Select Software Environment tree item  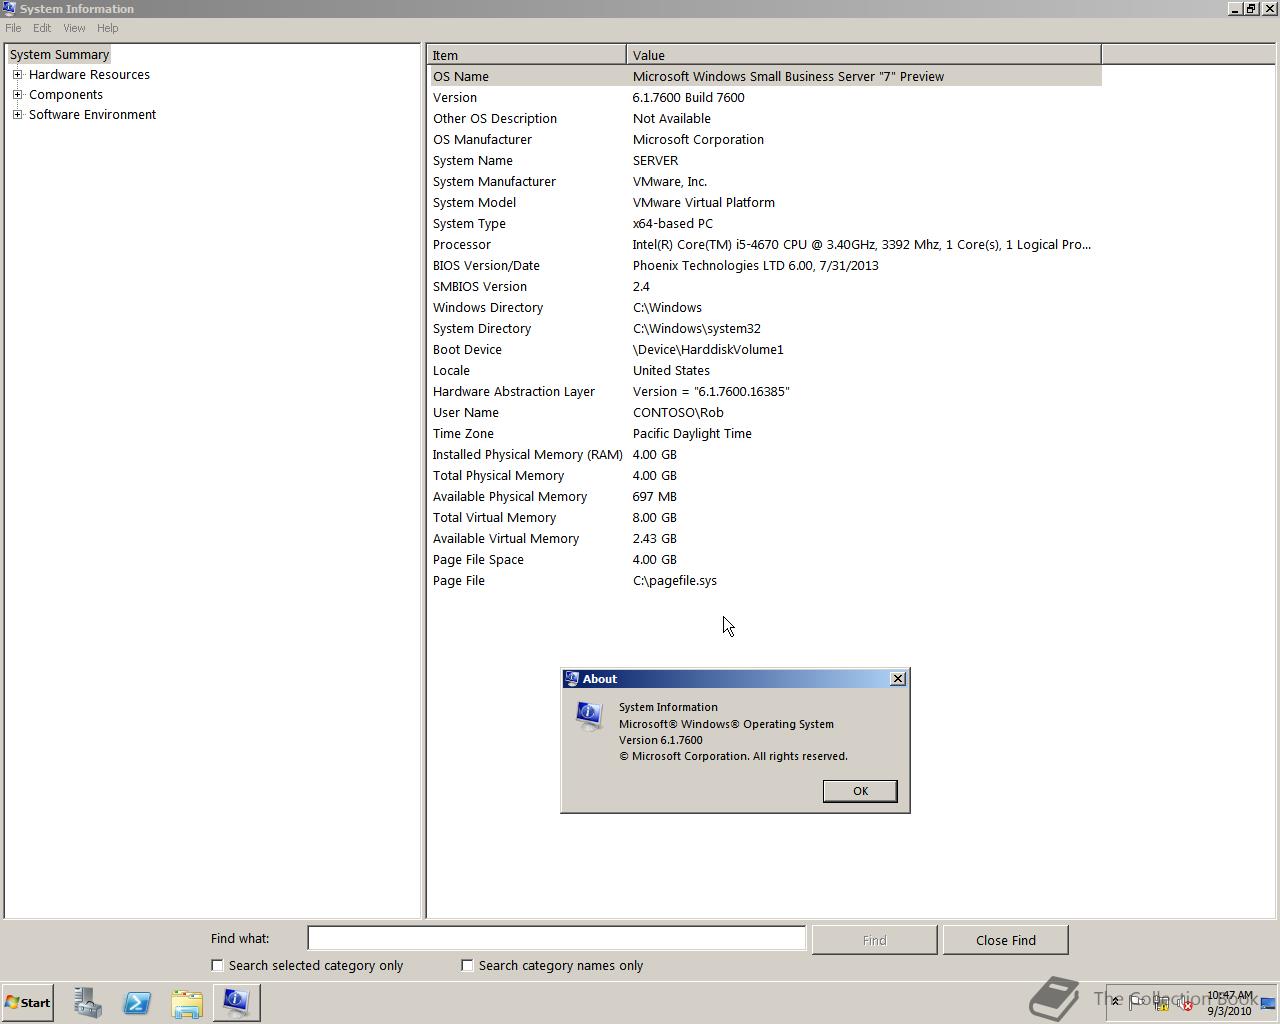click(x=92, y=114)
